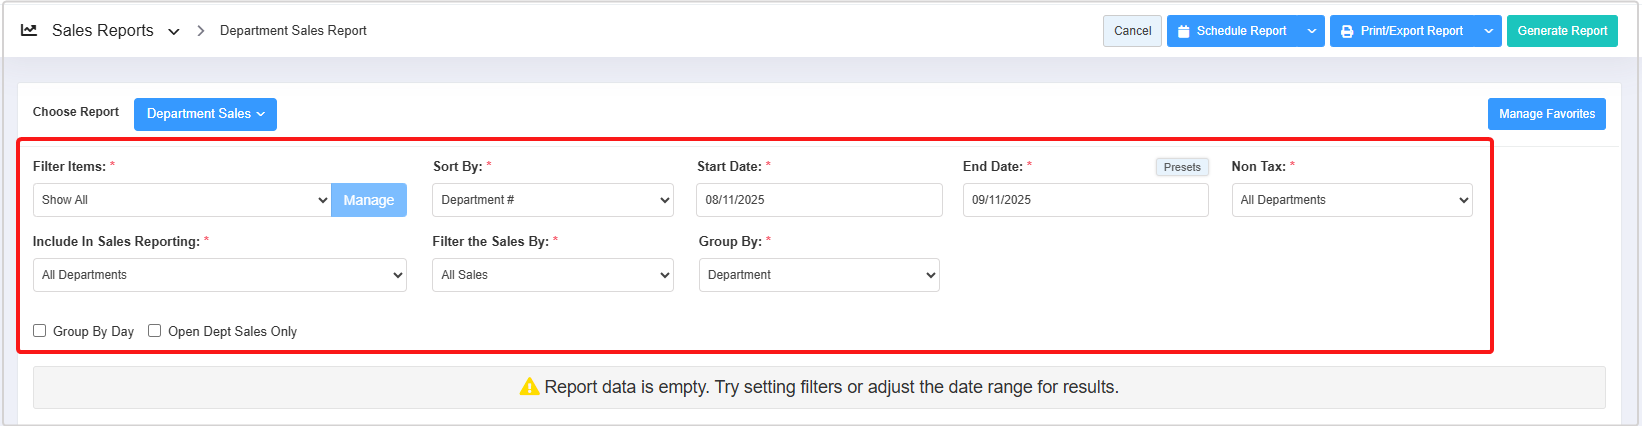Image resolution: width=1642 pixels, height=426 pixels.
Task: Click the Sales Reports chart icon
Action: [29, 30]
